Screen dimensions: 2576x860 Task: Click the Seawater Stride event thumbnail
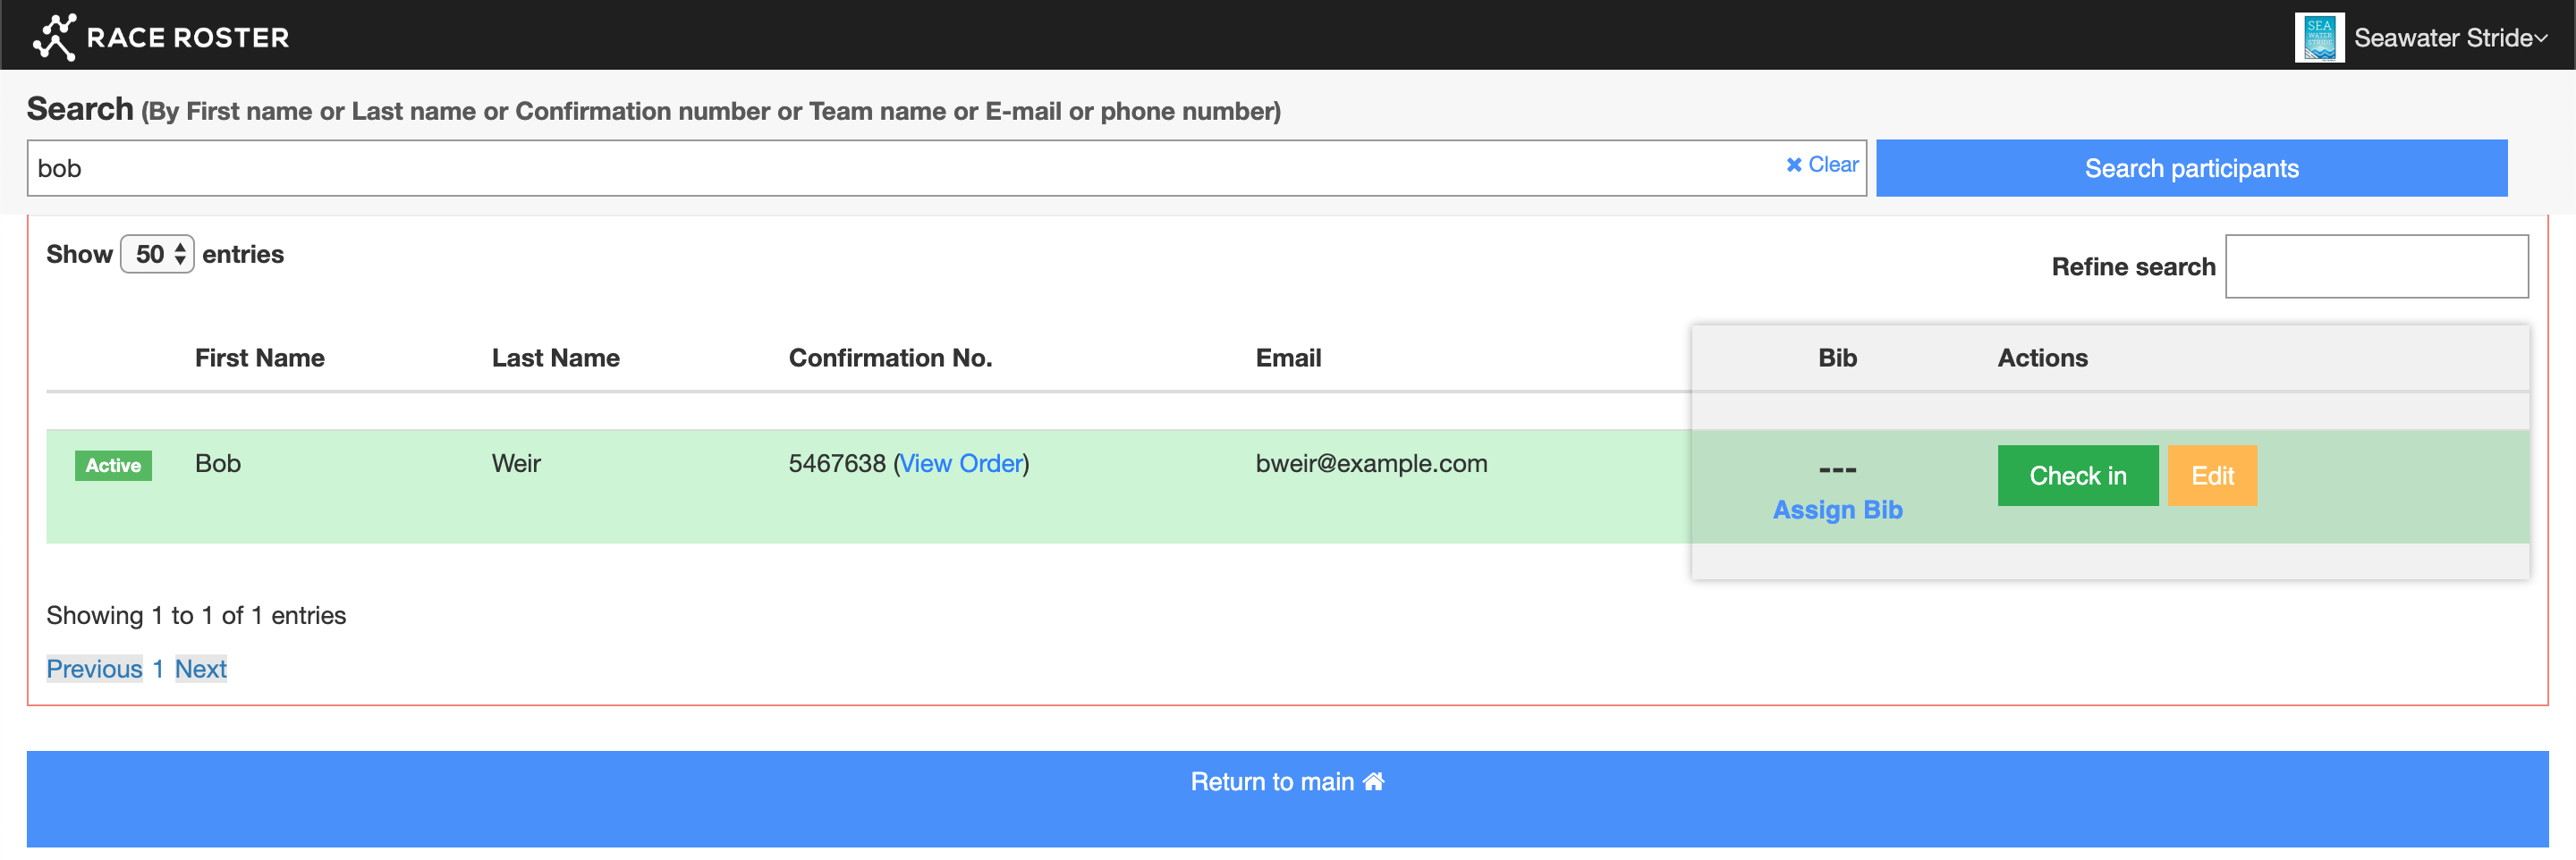point(2319,38)
